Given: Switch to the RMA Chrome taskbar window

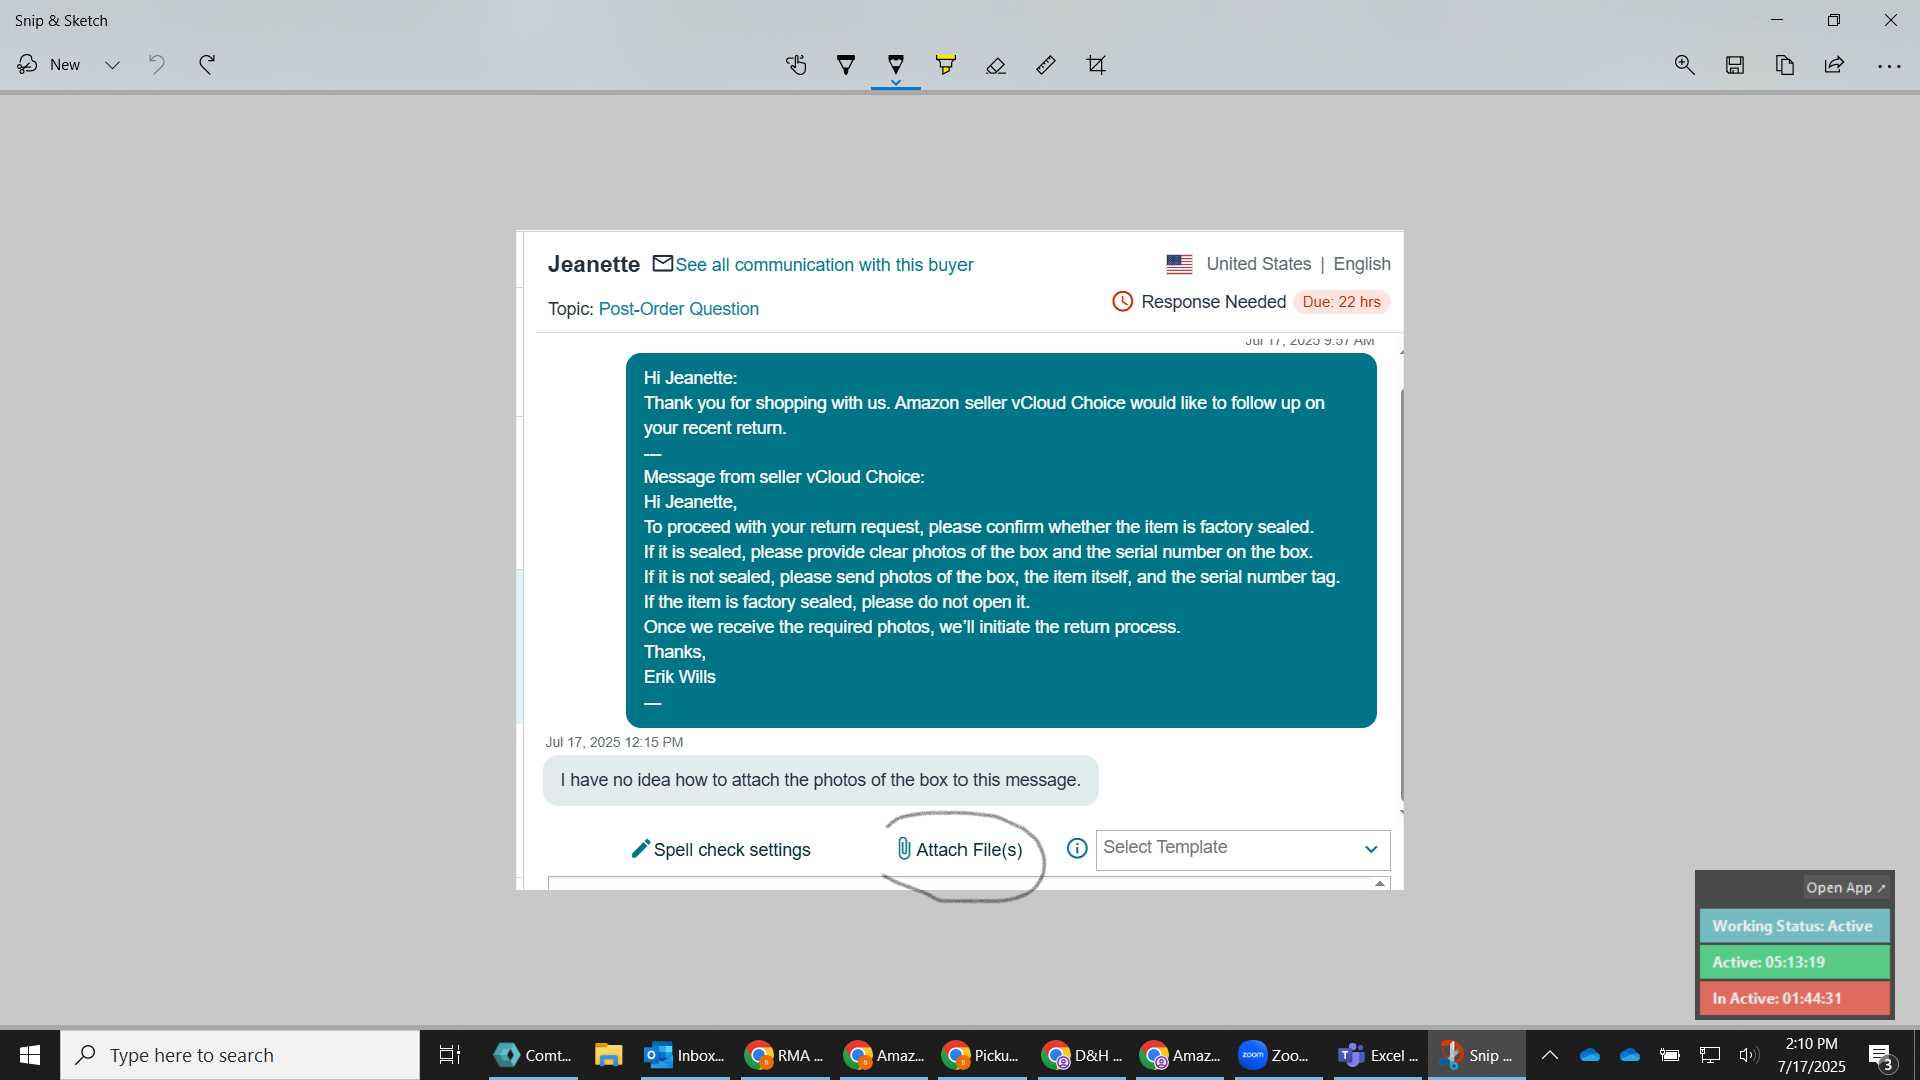Looking at the screenshot, I should pyautogui.click(x=786, y=1055).
